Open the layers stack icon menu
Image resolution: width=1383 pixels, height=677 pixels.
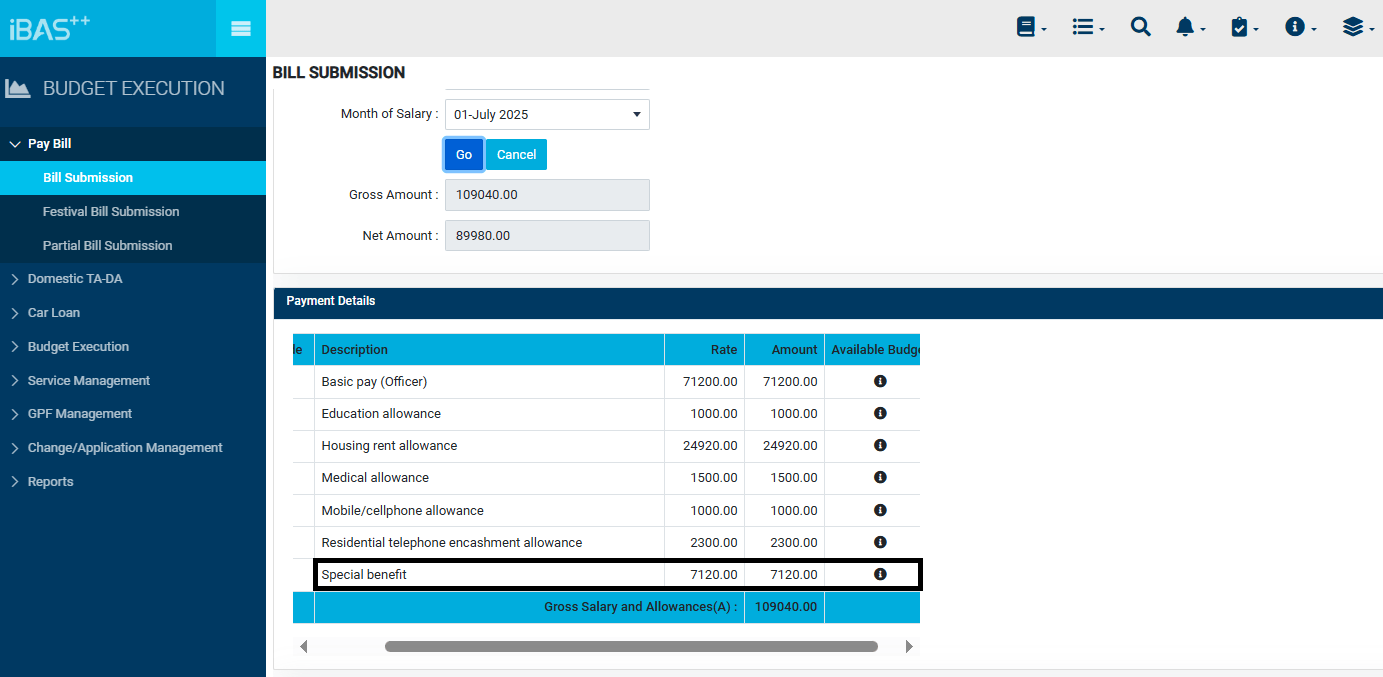pos(1356,28)
